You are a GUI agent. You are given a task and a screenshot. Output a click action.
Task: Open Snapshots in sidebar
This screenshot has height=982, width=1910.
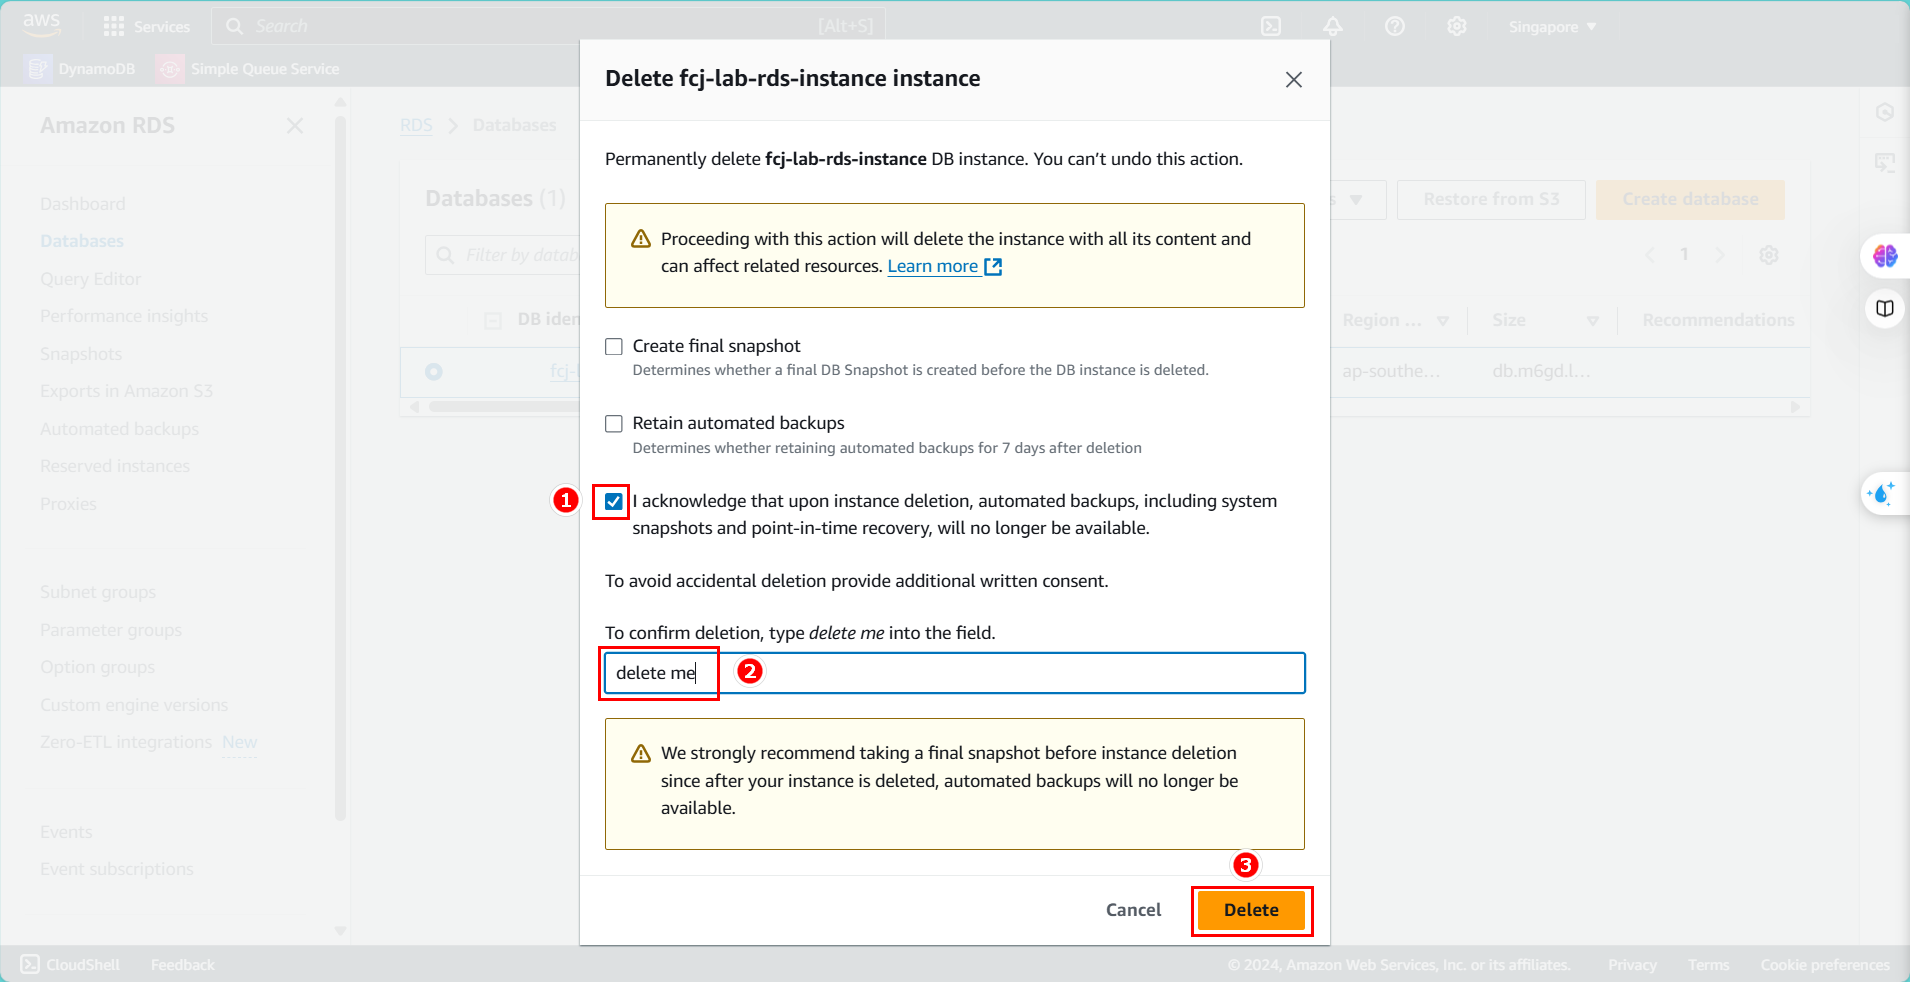point(81,354)
